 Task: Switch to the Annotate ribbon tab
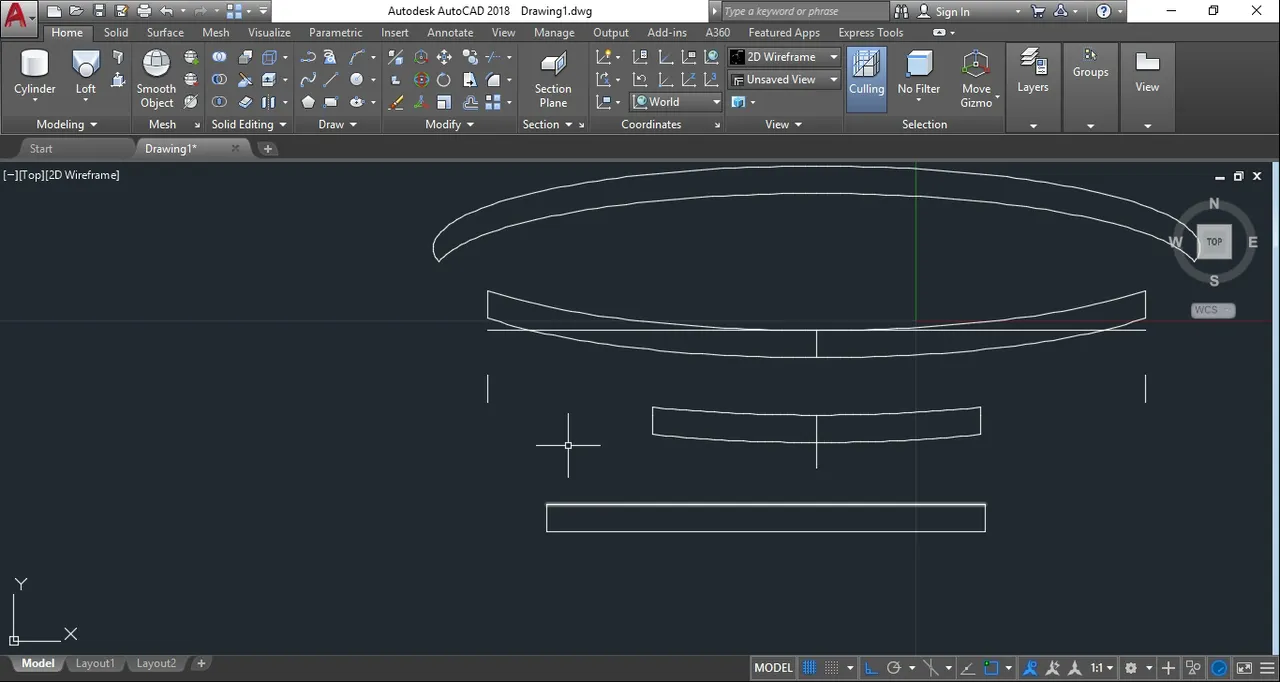coord(450,33)
